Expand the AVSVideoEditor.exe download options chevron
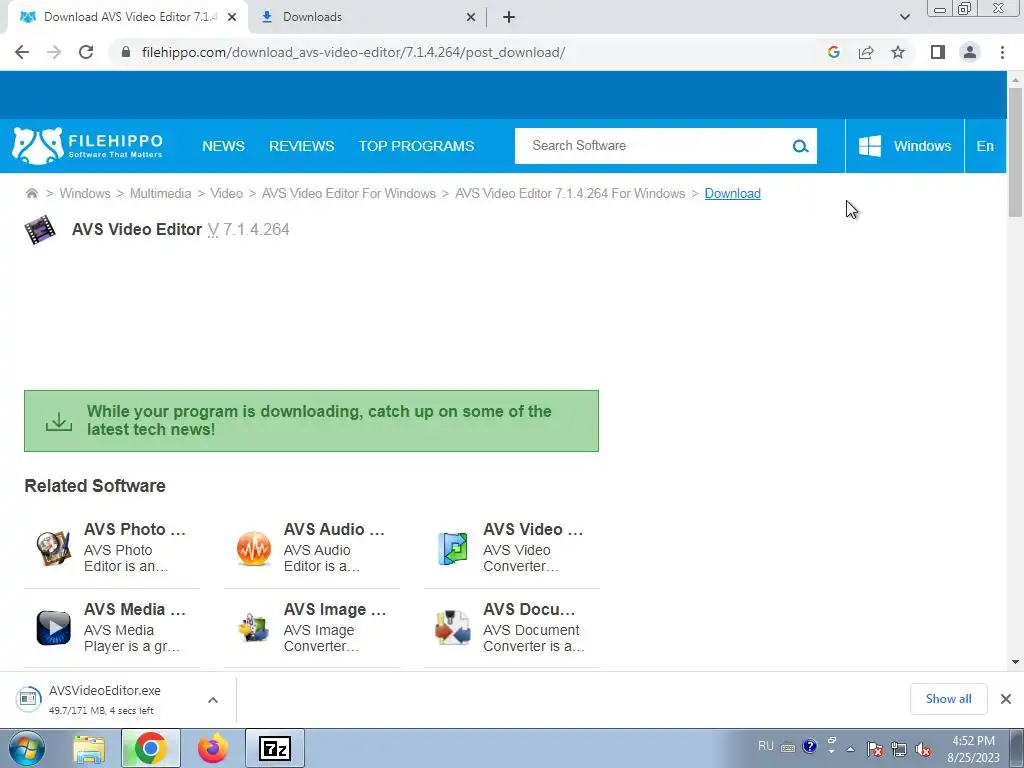 (x=213, y=700)
